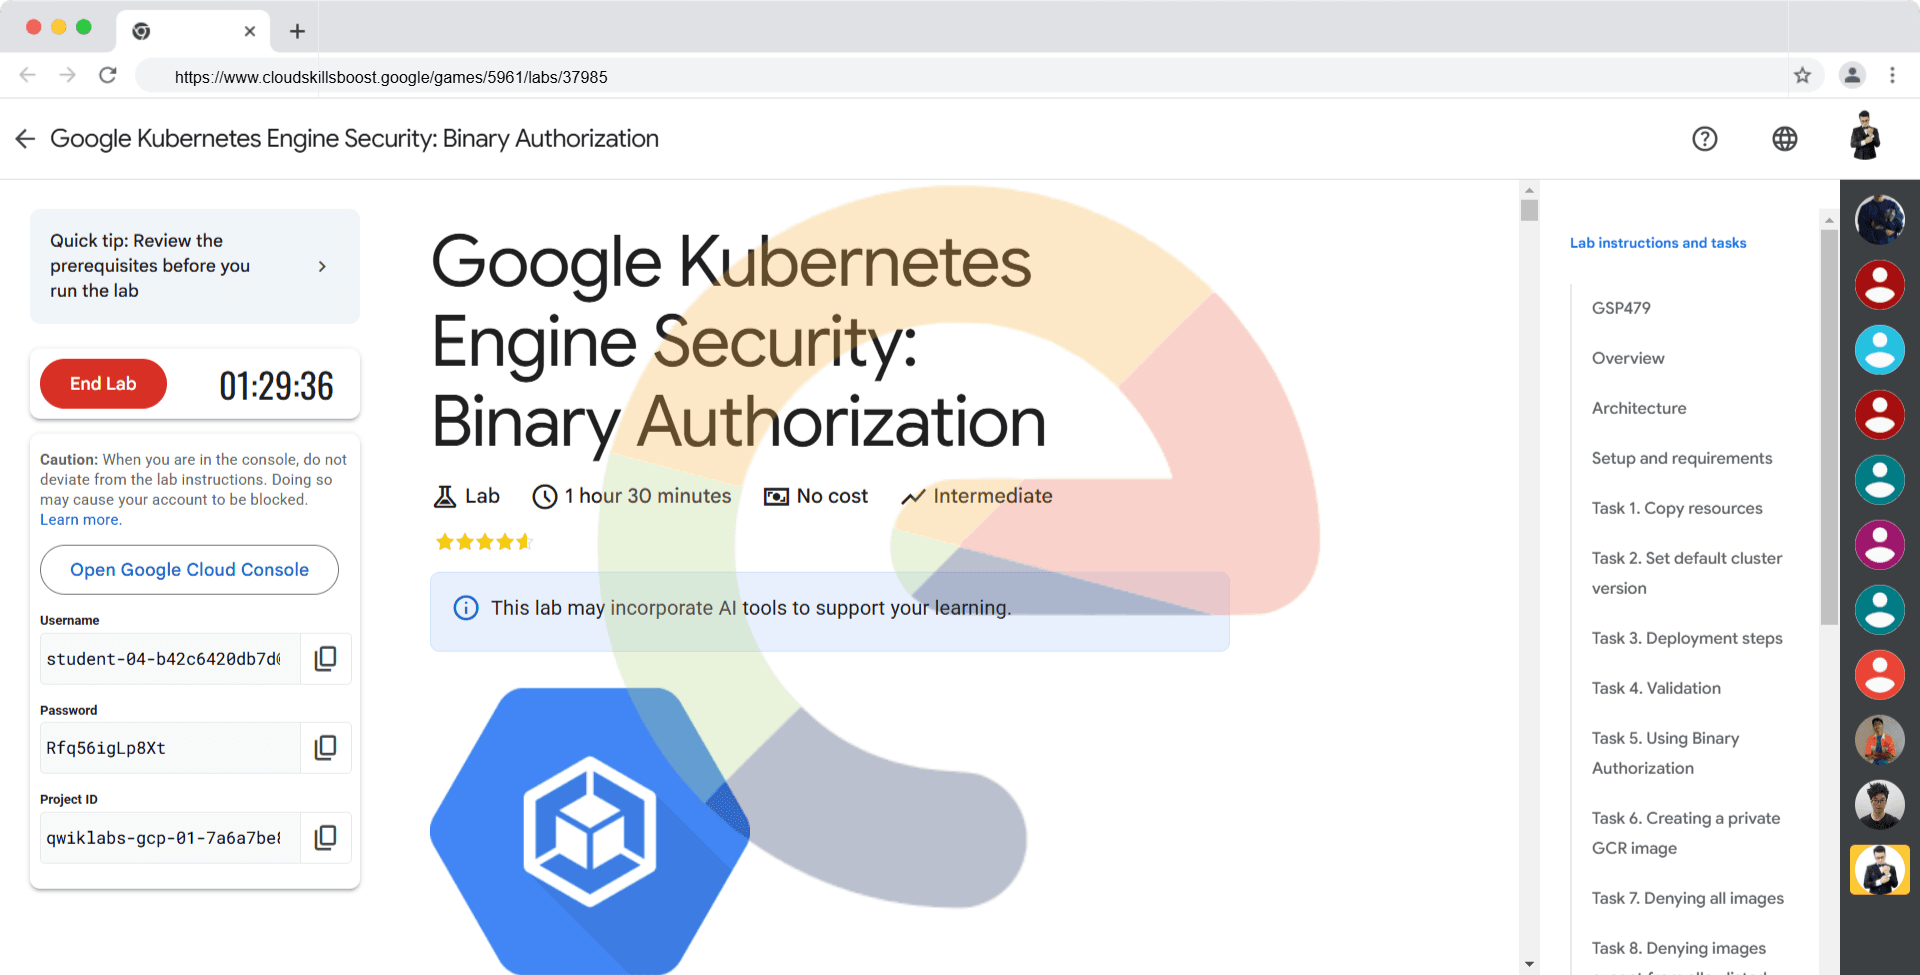The height and width of the screenshot is (975, 1920).
Task: Jump to Overview section
Action: click(x=1627, y=358)
